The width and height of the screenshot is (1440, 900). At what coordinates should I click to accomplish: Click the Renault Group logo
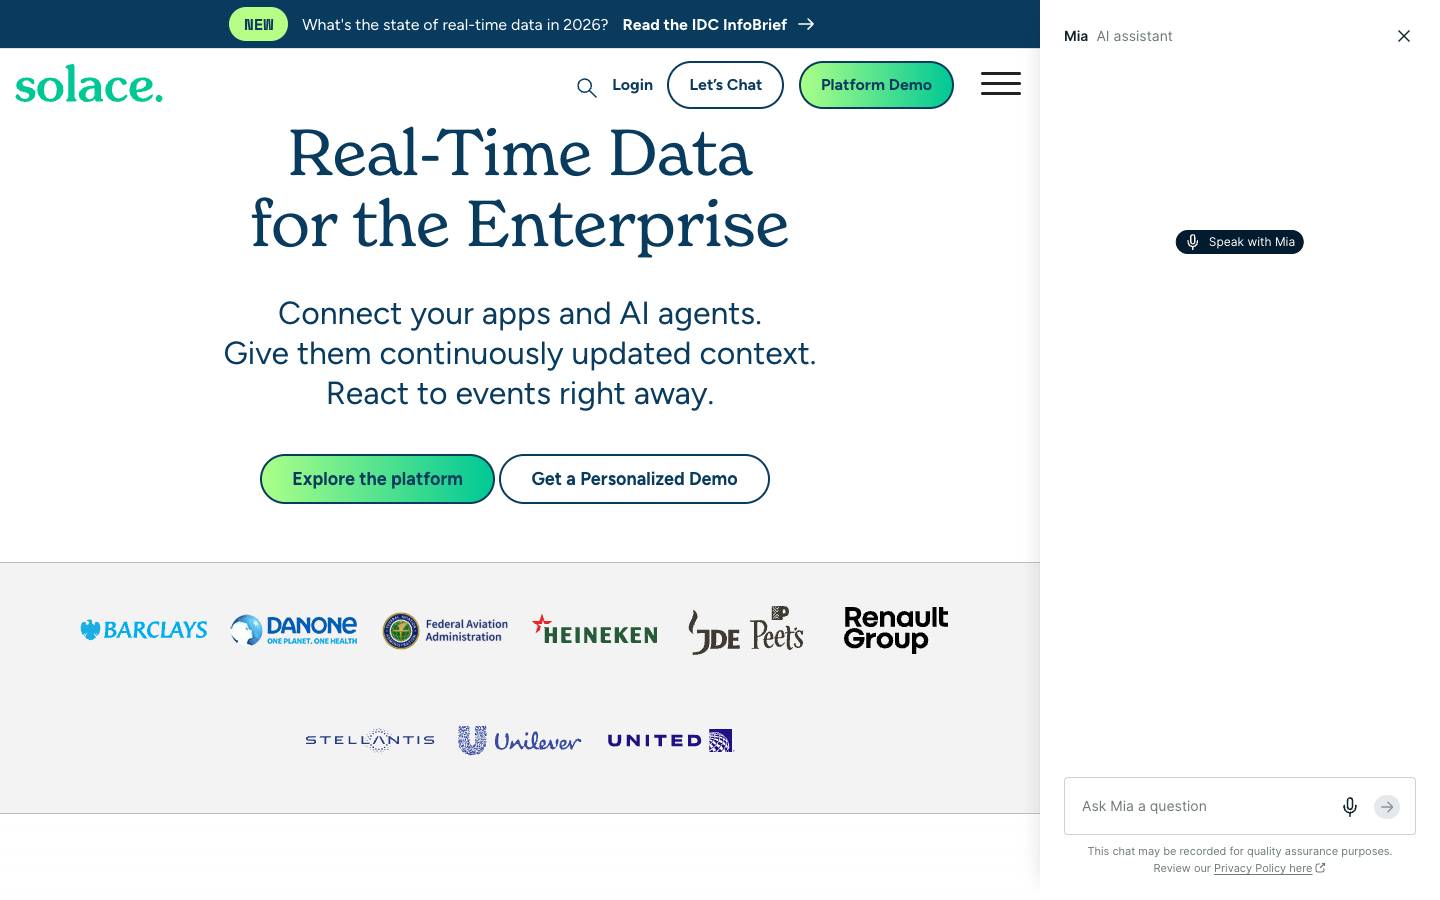(x=896, y=630)
